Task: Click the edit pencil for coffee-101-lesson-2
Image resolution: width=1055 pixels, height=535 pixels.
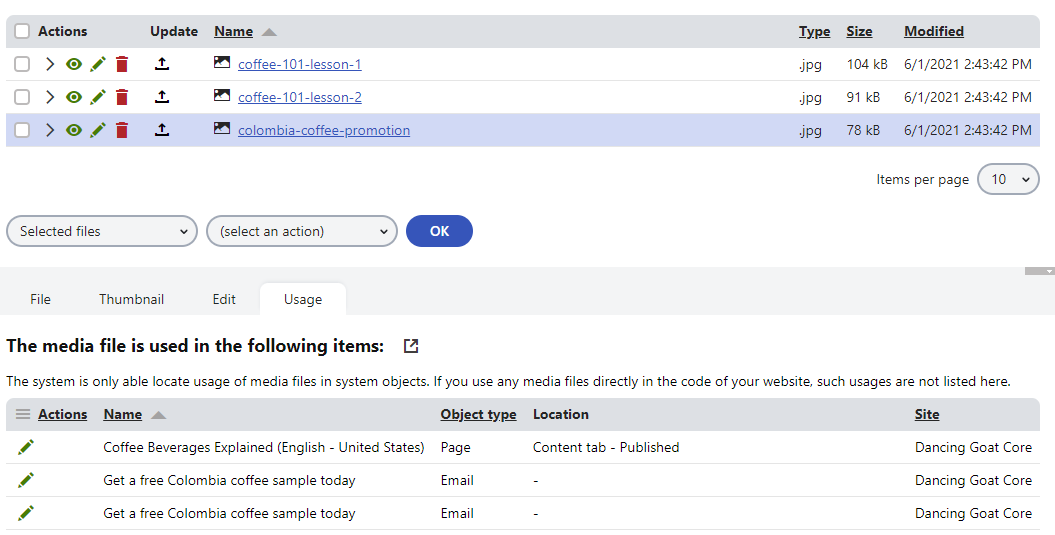Action: click(x=97, y=98)
